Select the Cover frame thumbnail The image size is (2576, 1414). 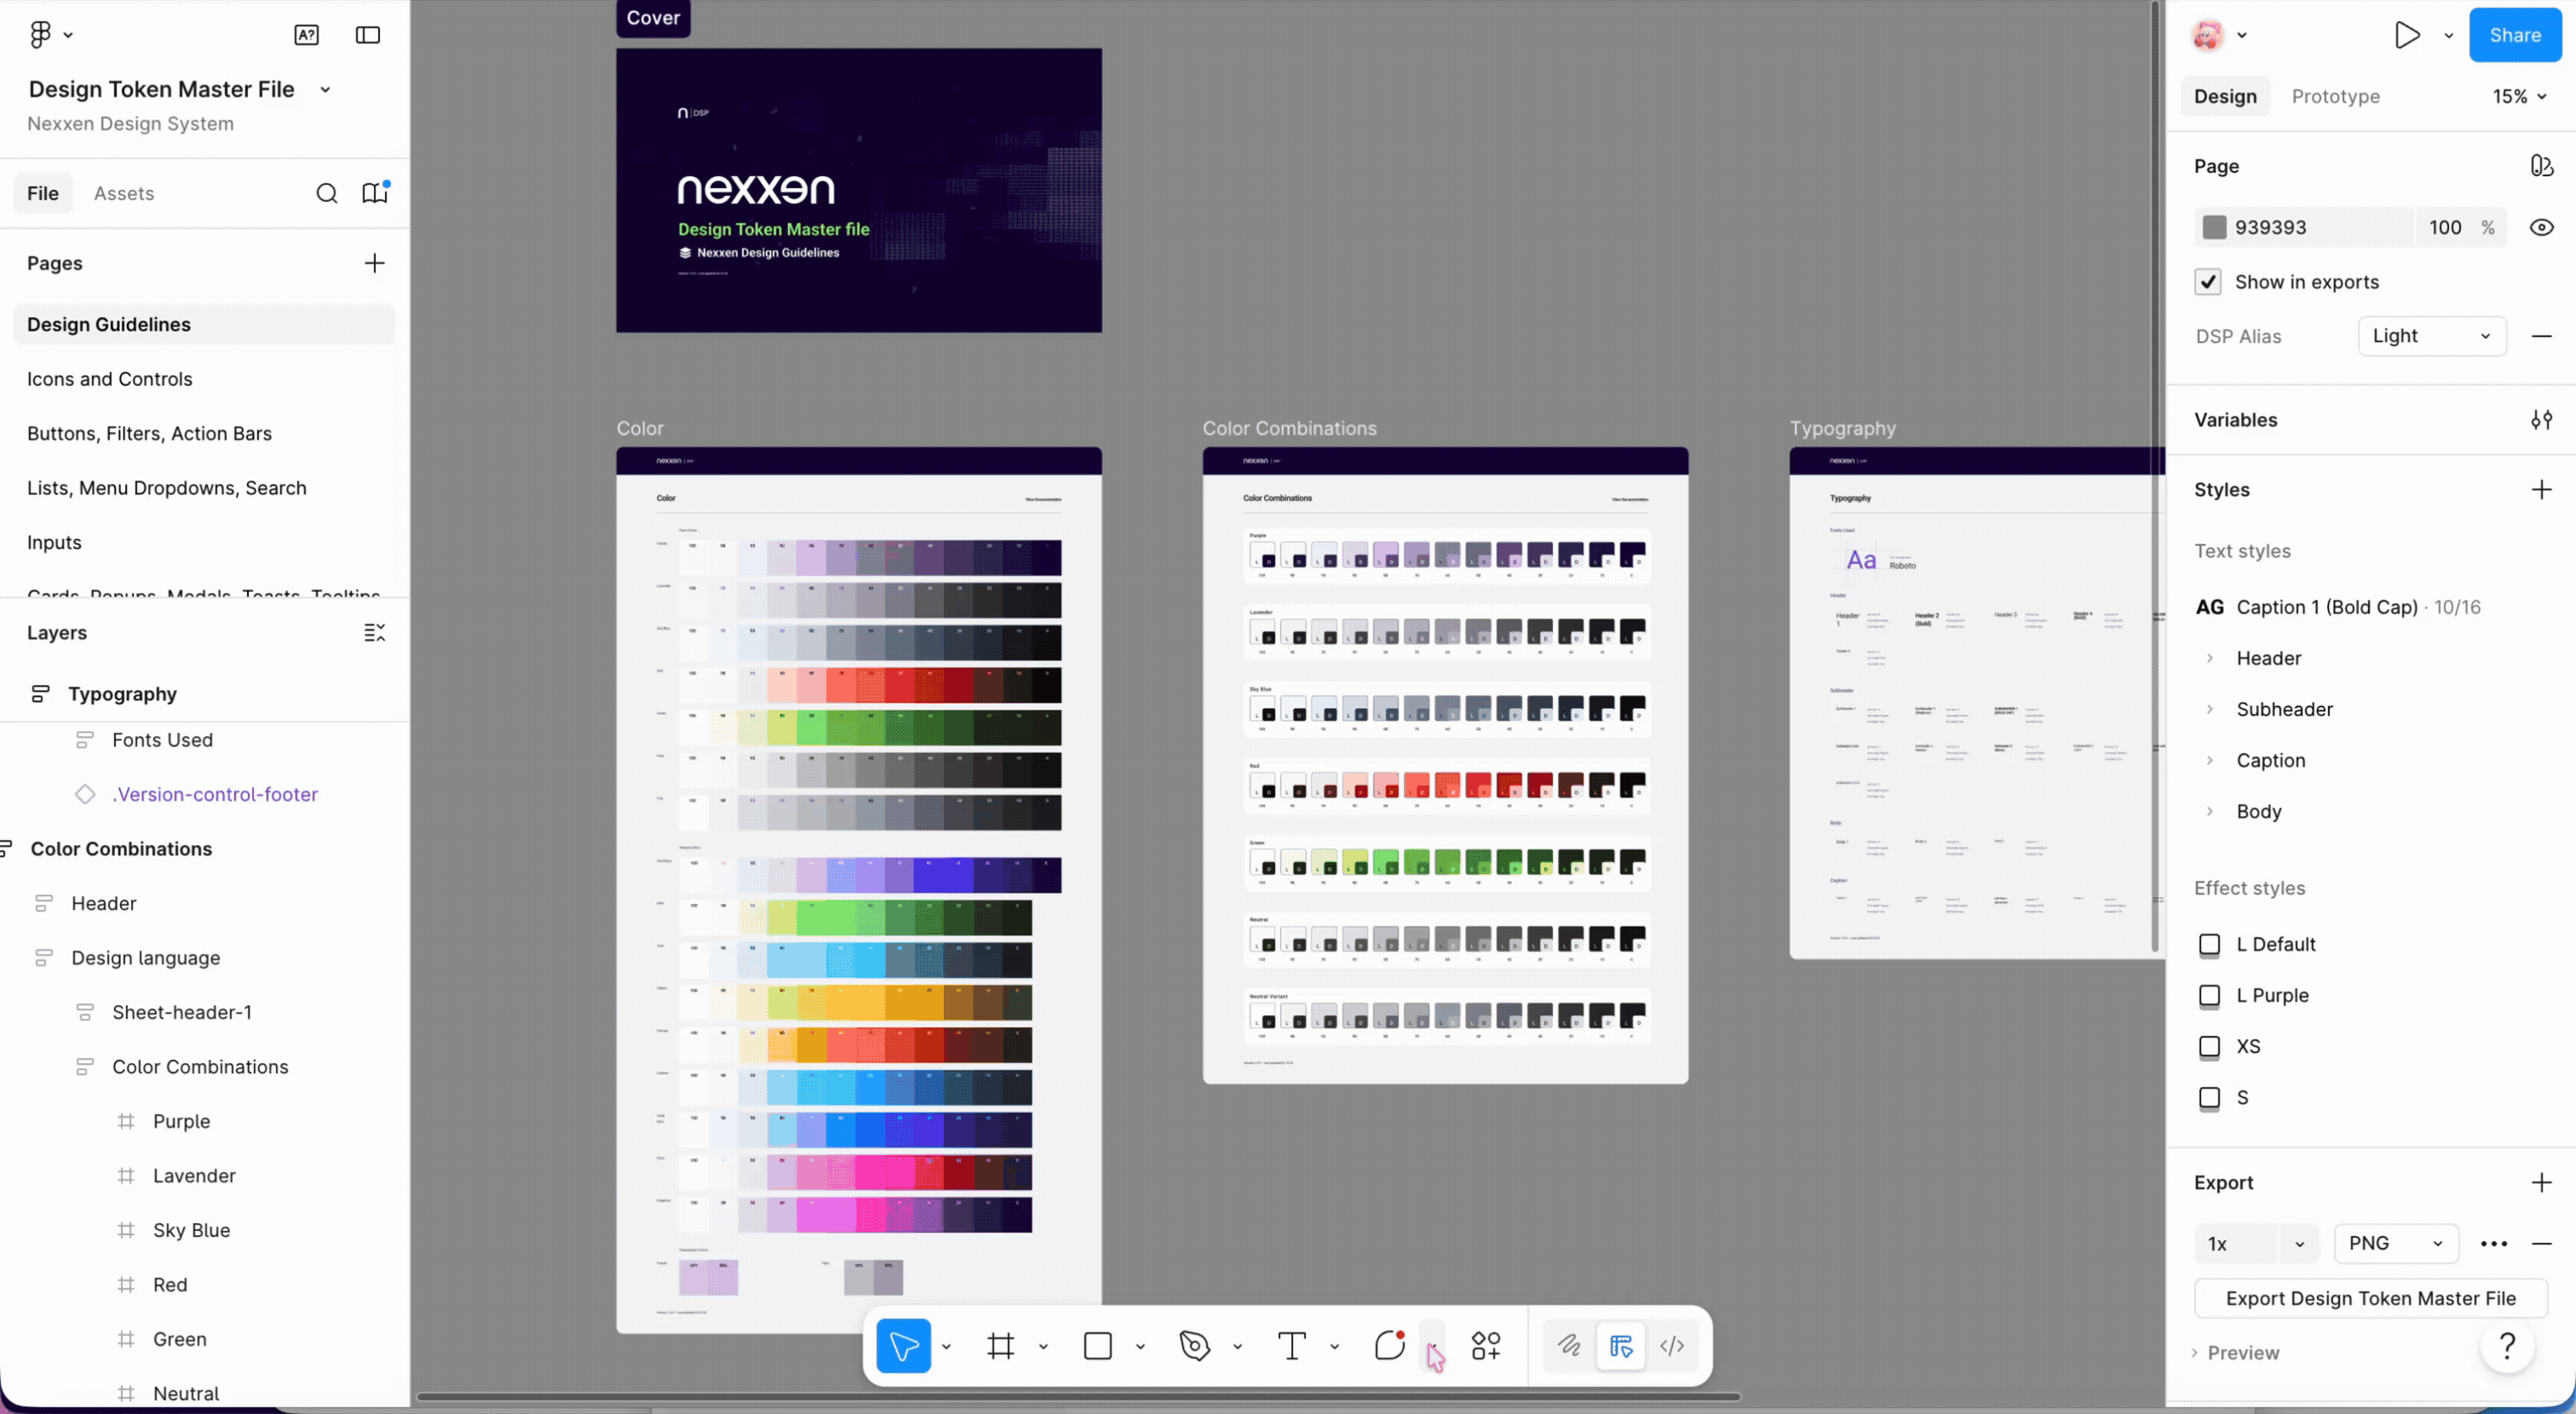tap(859, 190)
